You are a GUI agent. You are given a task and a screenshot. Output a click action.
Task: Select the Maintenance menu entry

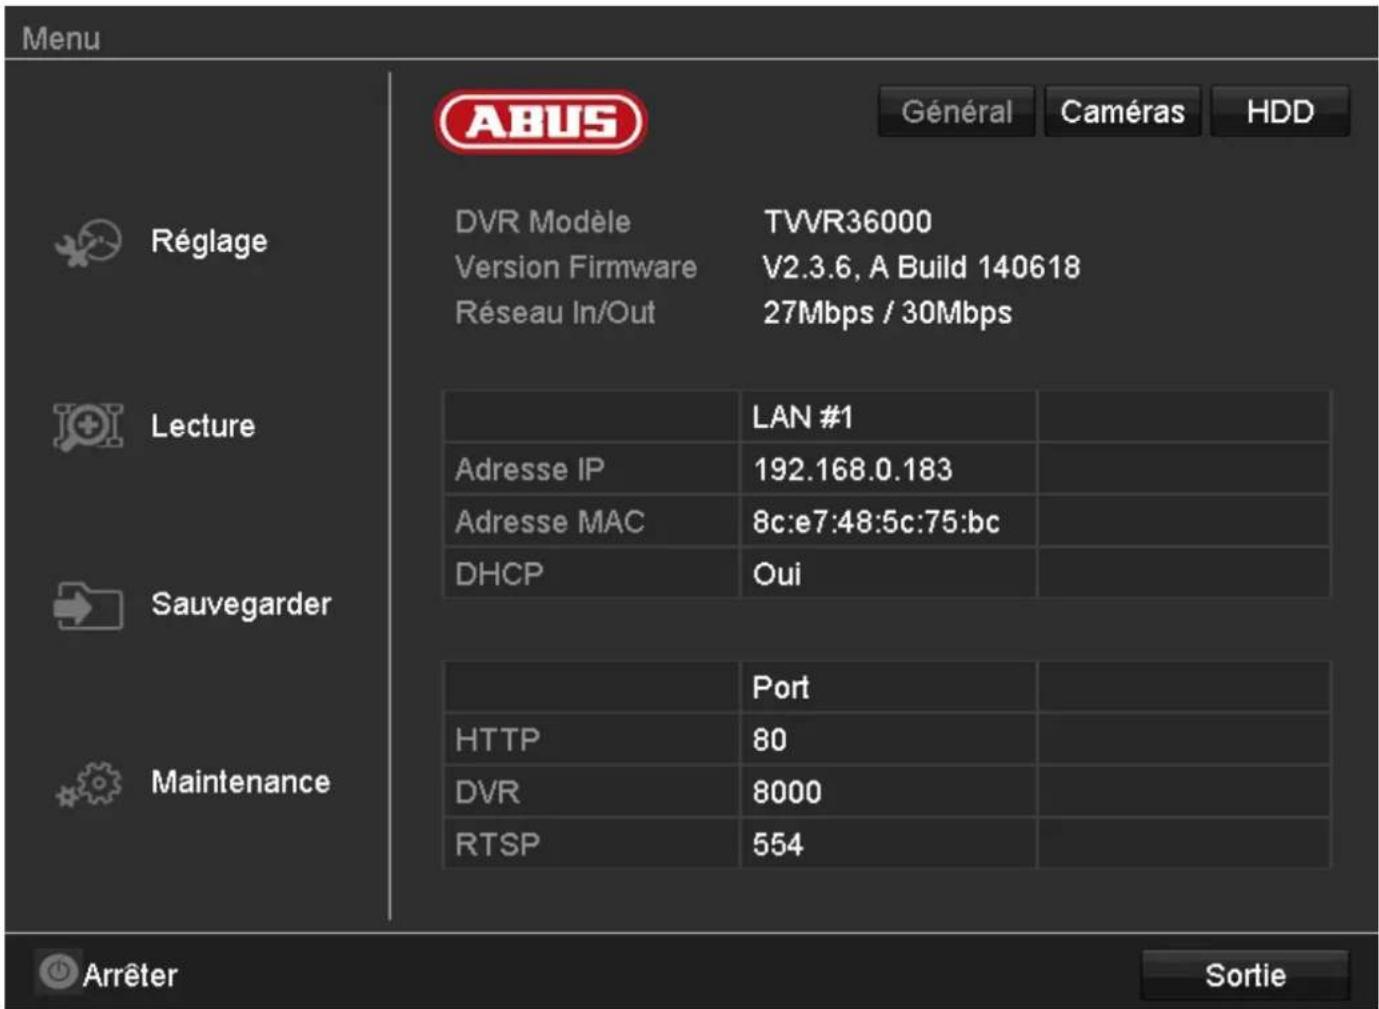(x=240, y=782)
